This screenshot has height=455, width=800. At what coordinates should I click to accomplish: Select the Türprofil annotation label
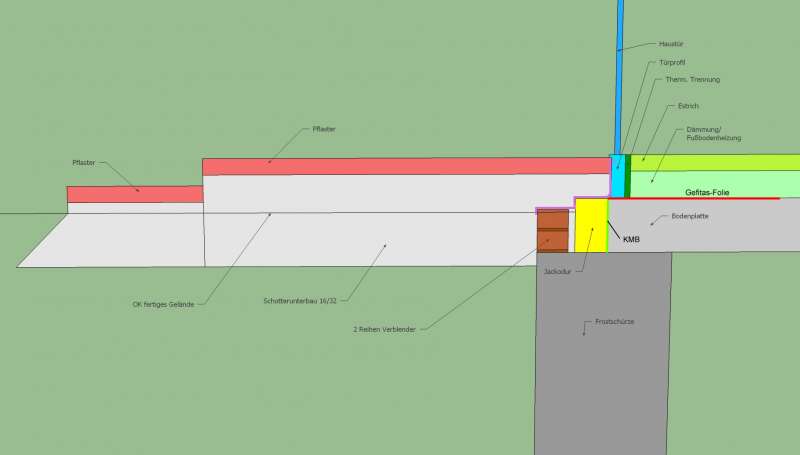672,62
